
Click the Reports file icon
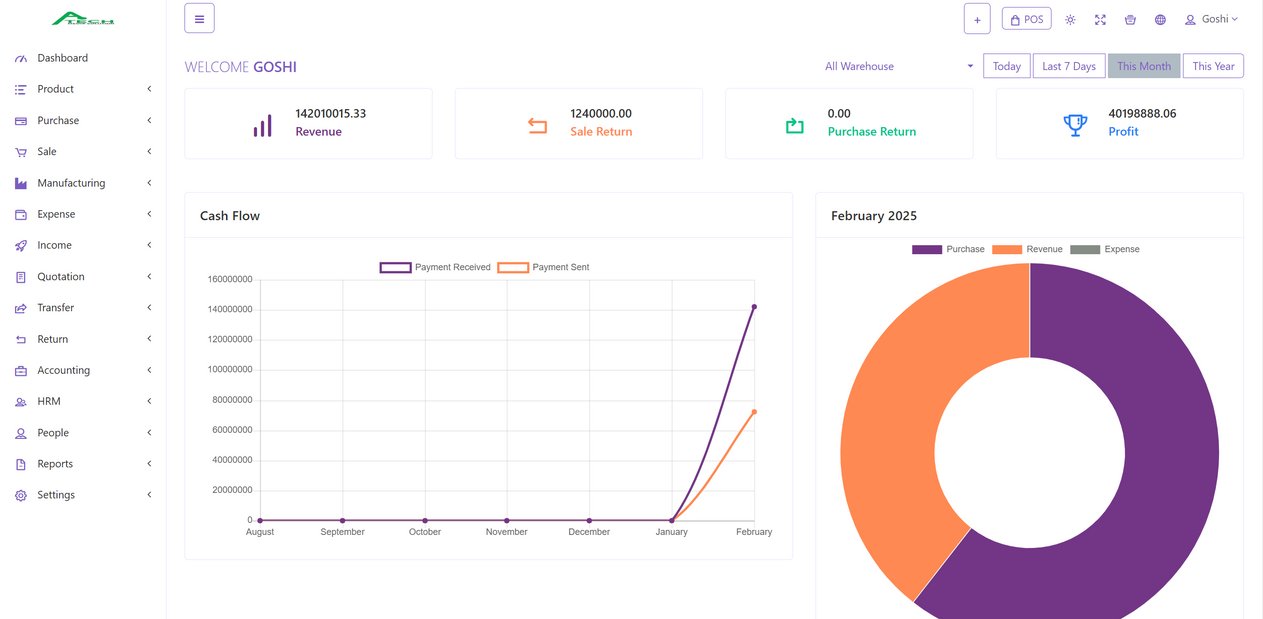click(x=21, y=464)
